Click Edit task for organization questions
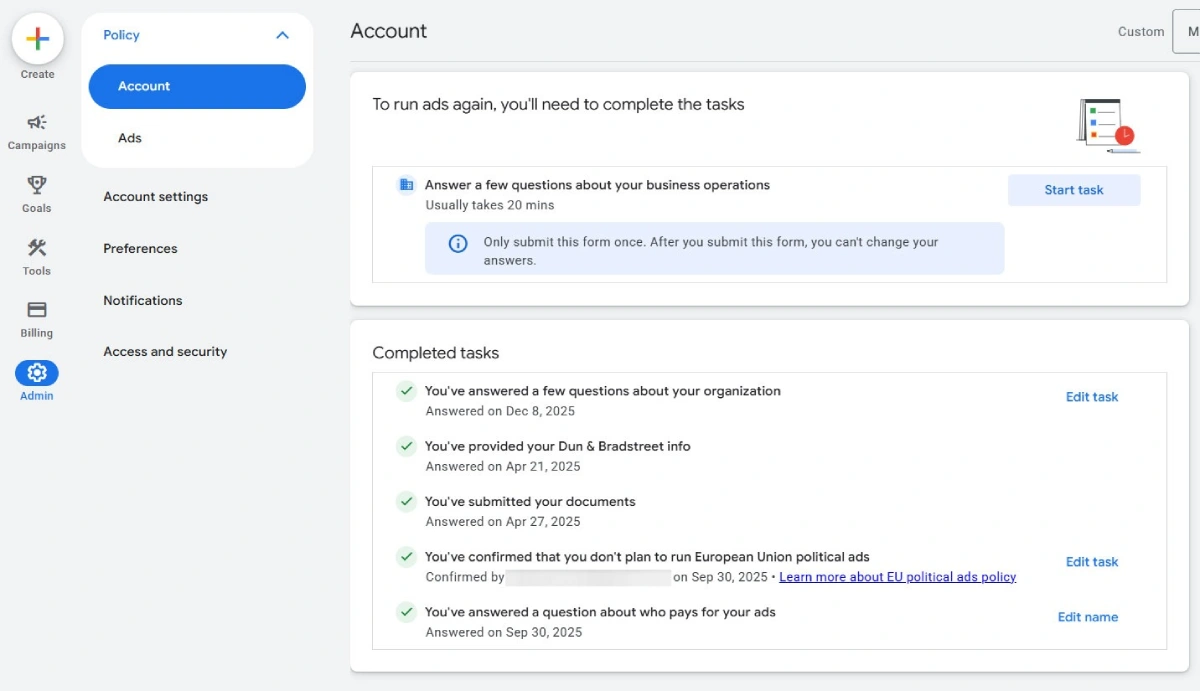Viewport: 1200px width, 691px height. click(x=1092, y=397)
